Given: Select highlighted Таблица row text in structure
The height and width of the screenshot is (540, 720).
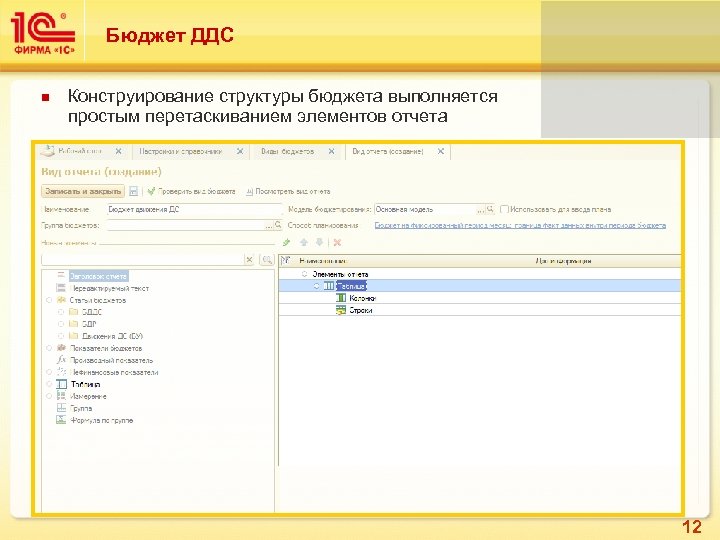Looking at the screenshot, I should coord(352,286).
